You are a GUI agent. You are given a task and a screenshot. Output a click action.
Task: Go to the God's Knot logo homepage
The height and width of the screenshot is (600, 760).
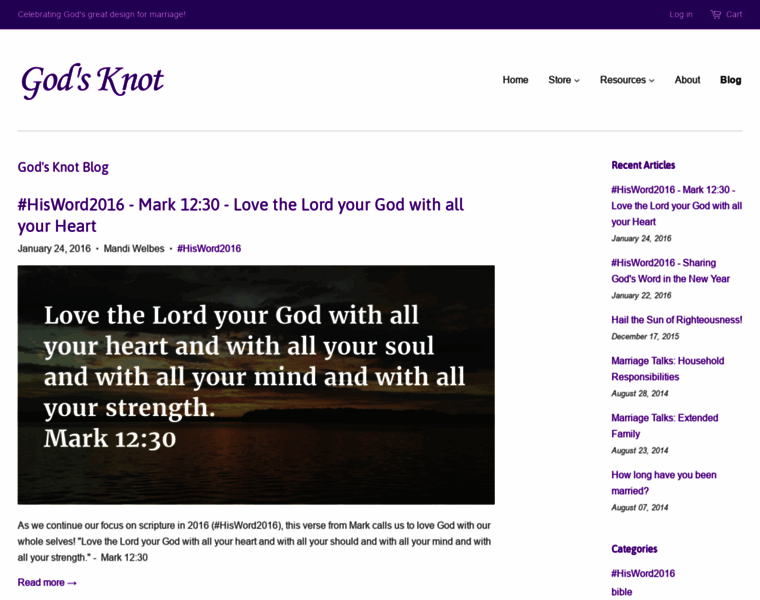pyautogui.click(x=92, y=81)
